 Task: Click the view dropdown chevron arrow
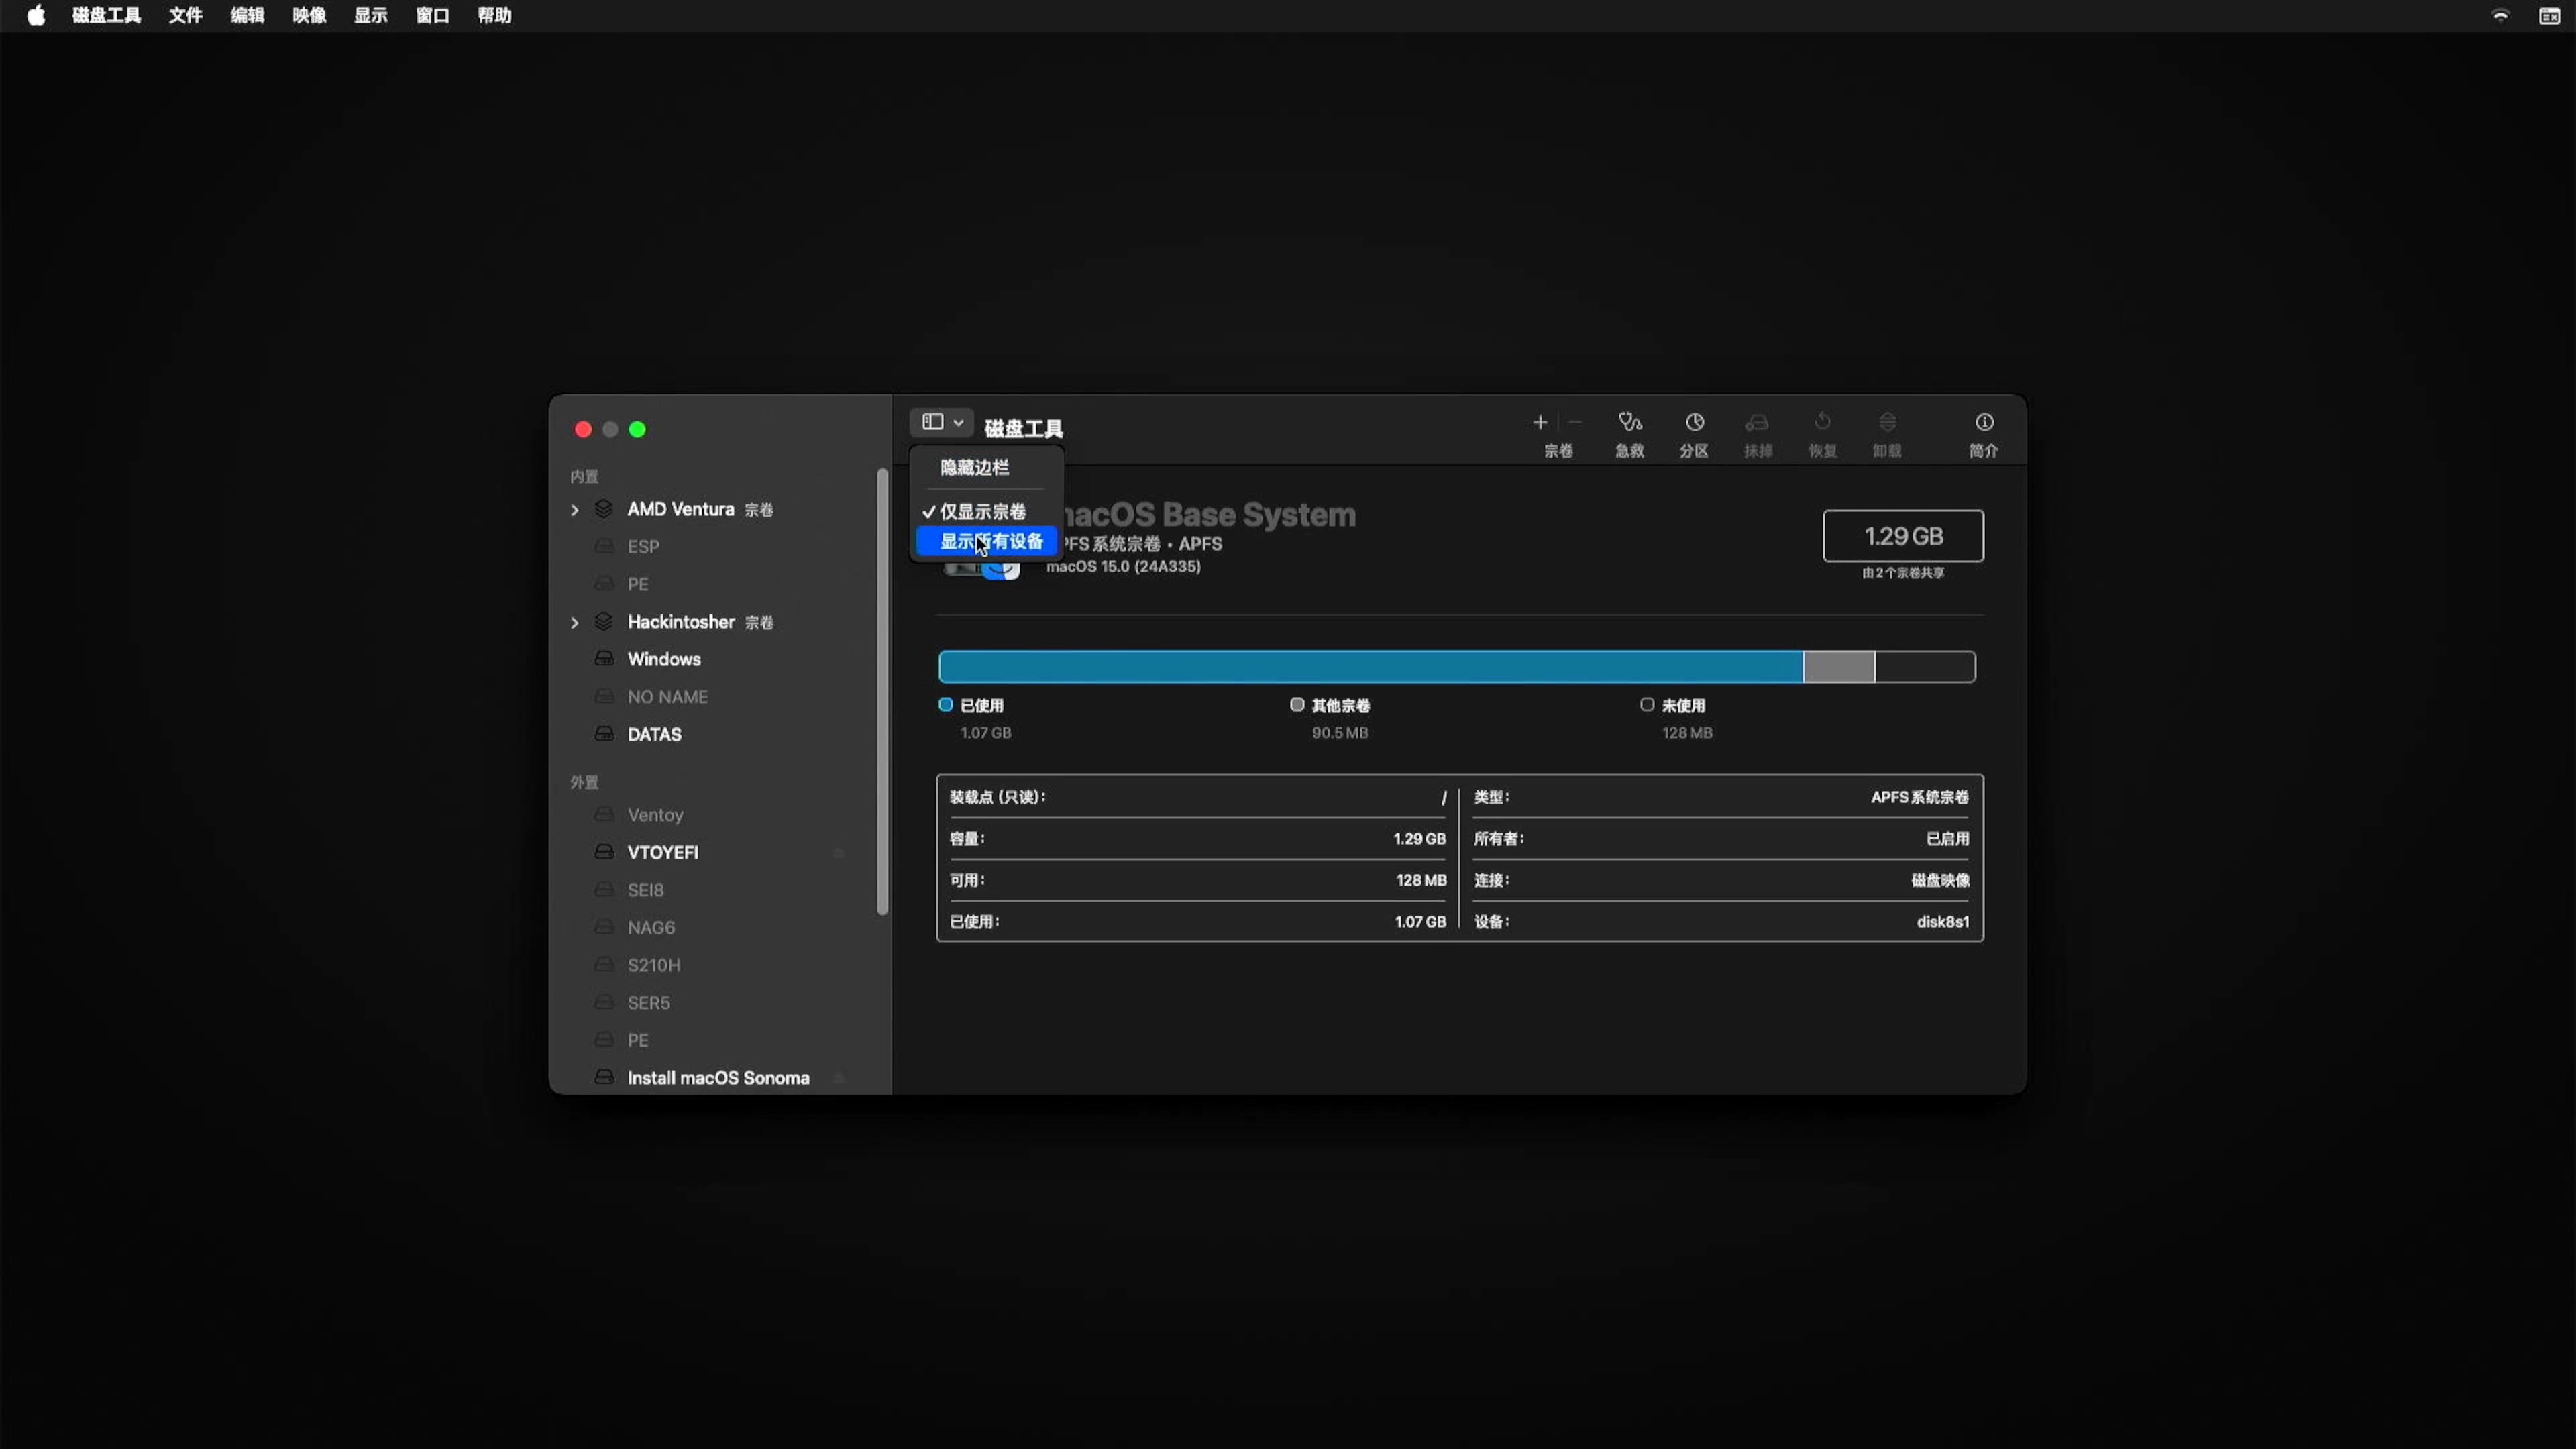[x=958, y=423]
